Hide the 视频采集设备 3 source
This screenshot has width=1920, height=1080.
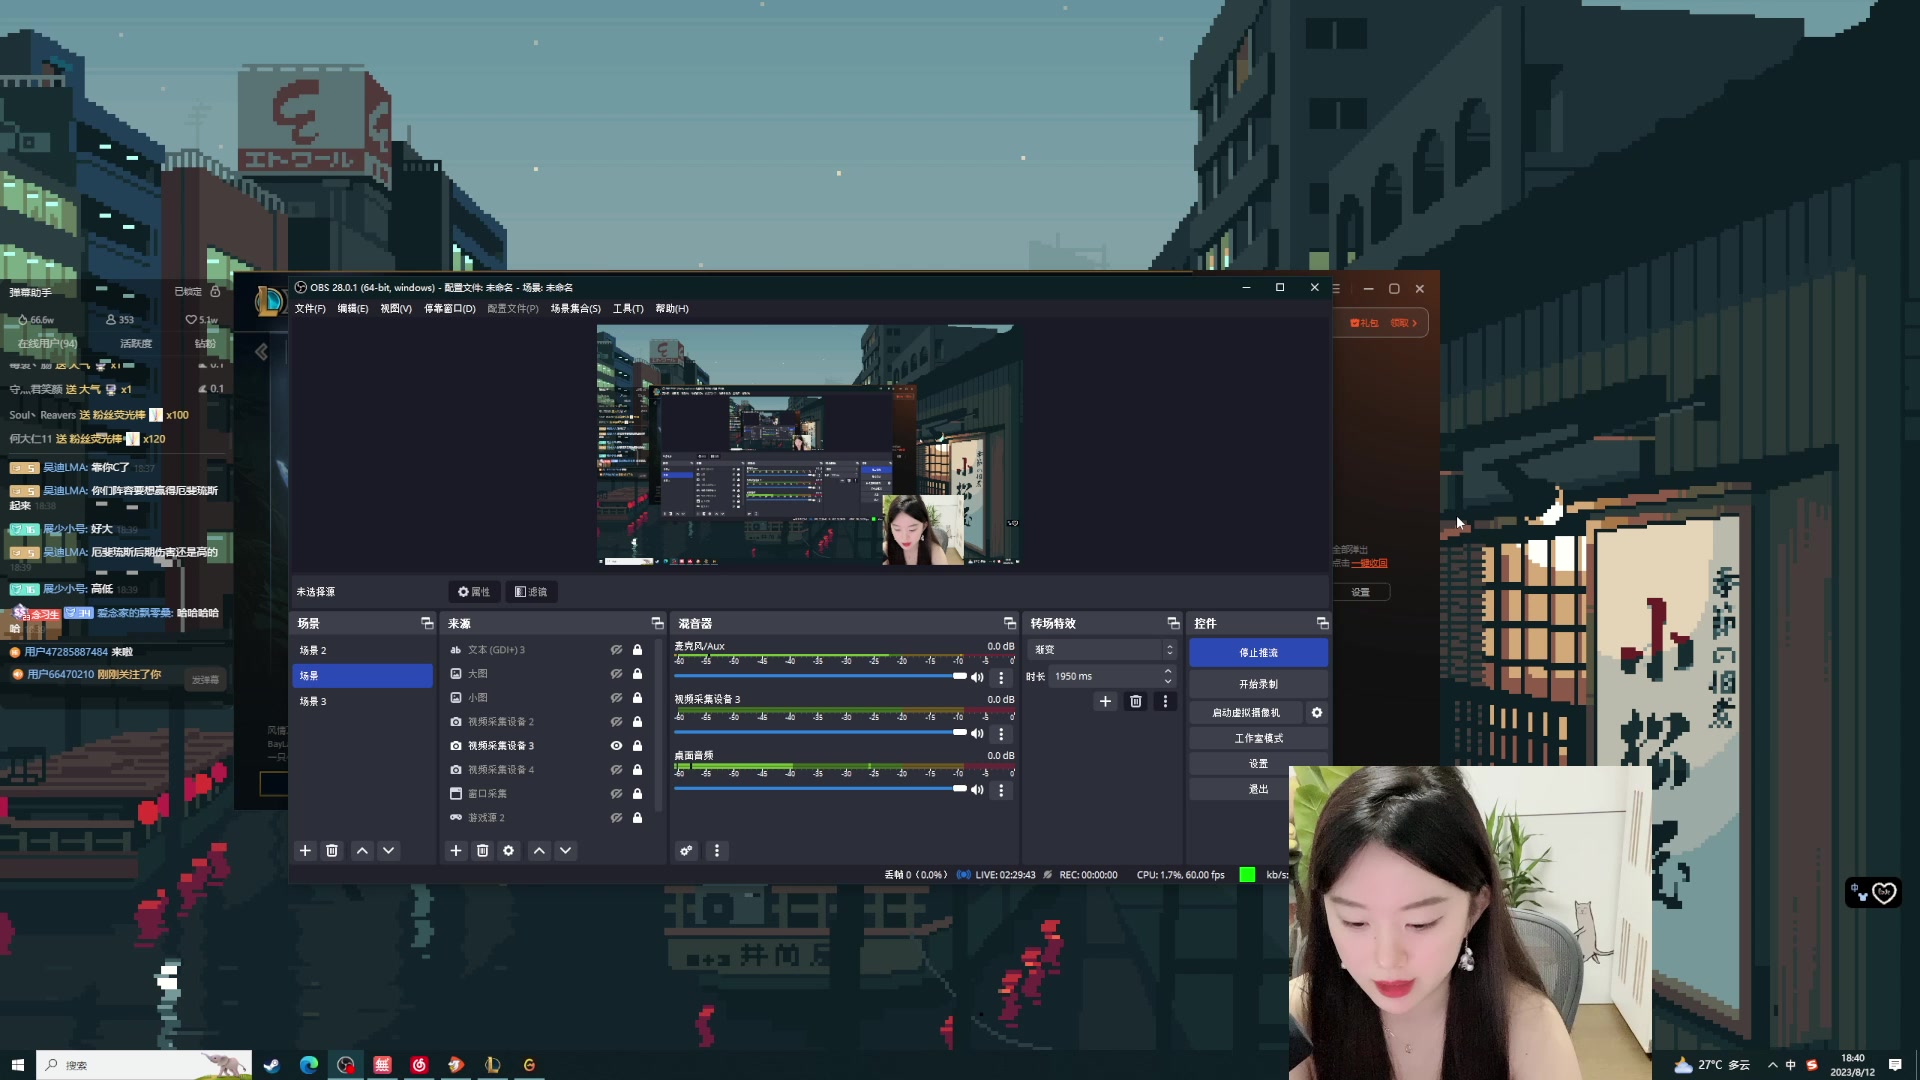point(616,746)
